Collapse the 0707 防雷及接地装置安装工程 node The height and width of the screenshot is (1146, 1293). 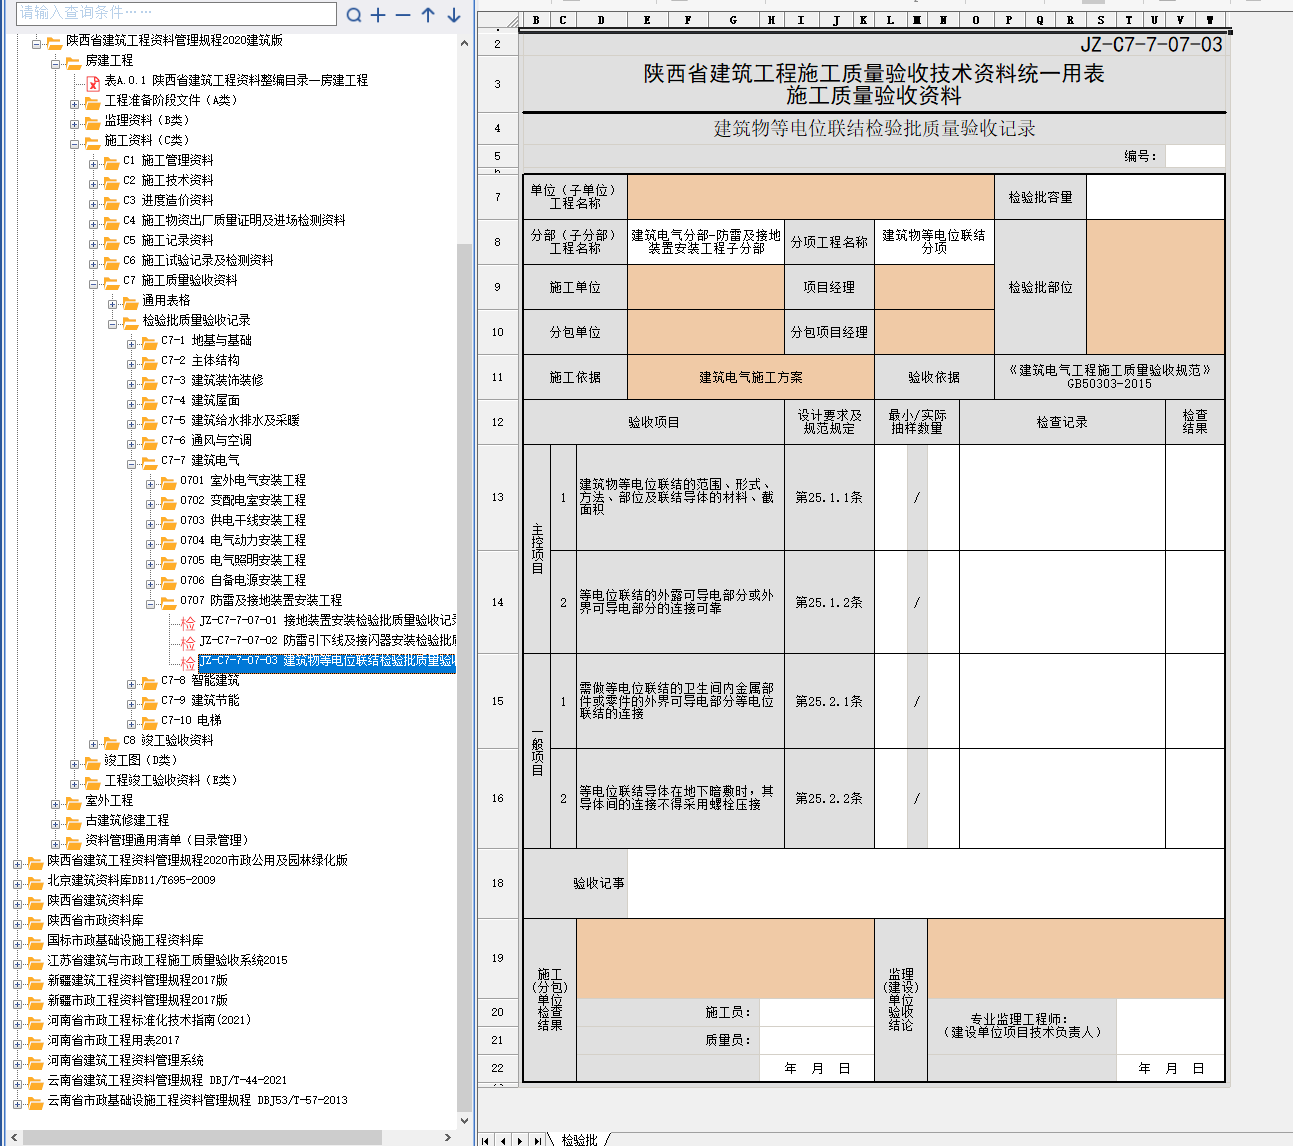click(x=150, y=604)
